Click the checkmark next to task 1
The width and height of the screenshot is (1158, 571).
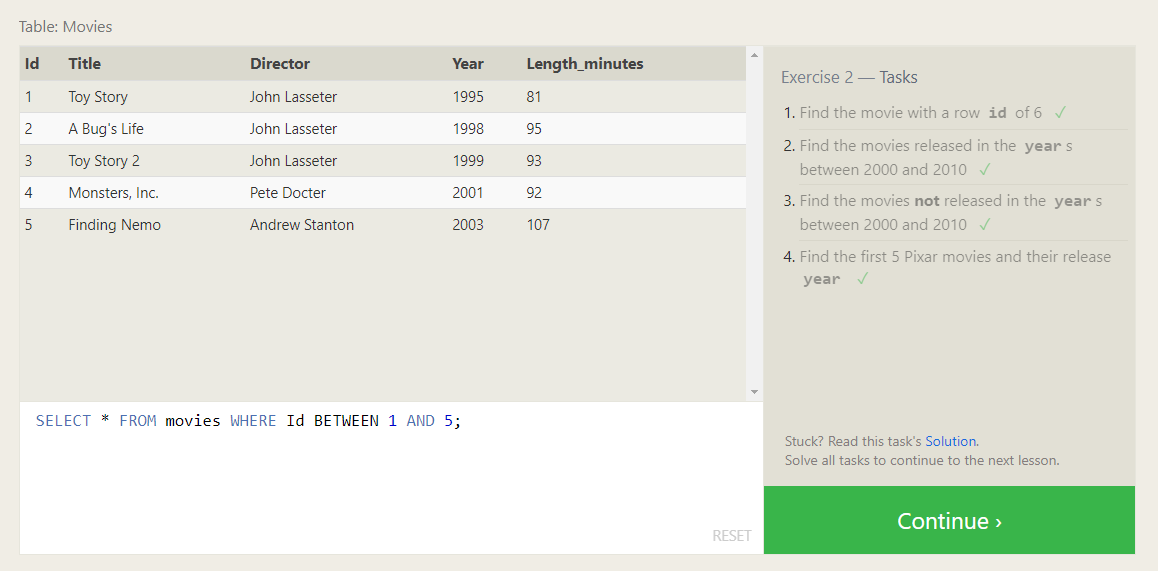tap(1060, 113)
